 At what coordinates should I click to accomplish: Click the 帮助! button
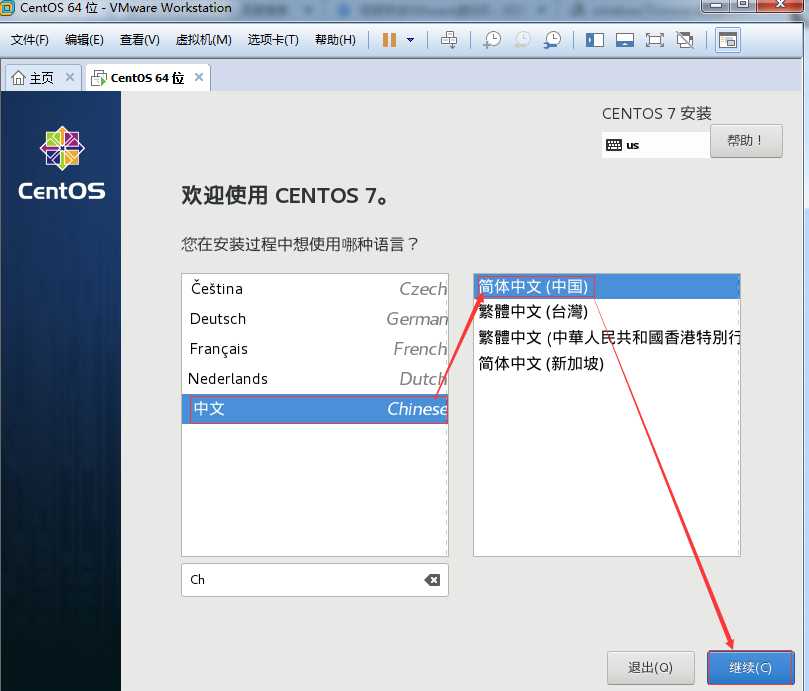coord(746,140)
